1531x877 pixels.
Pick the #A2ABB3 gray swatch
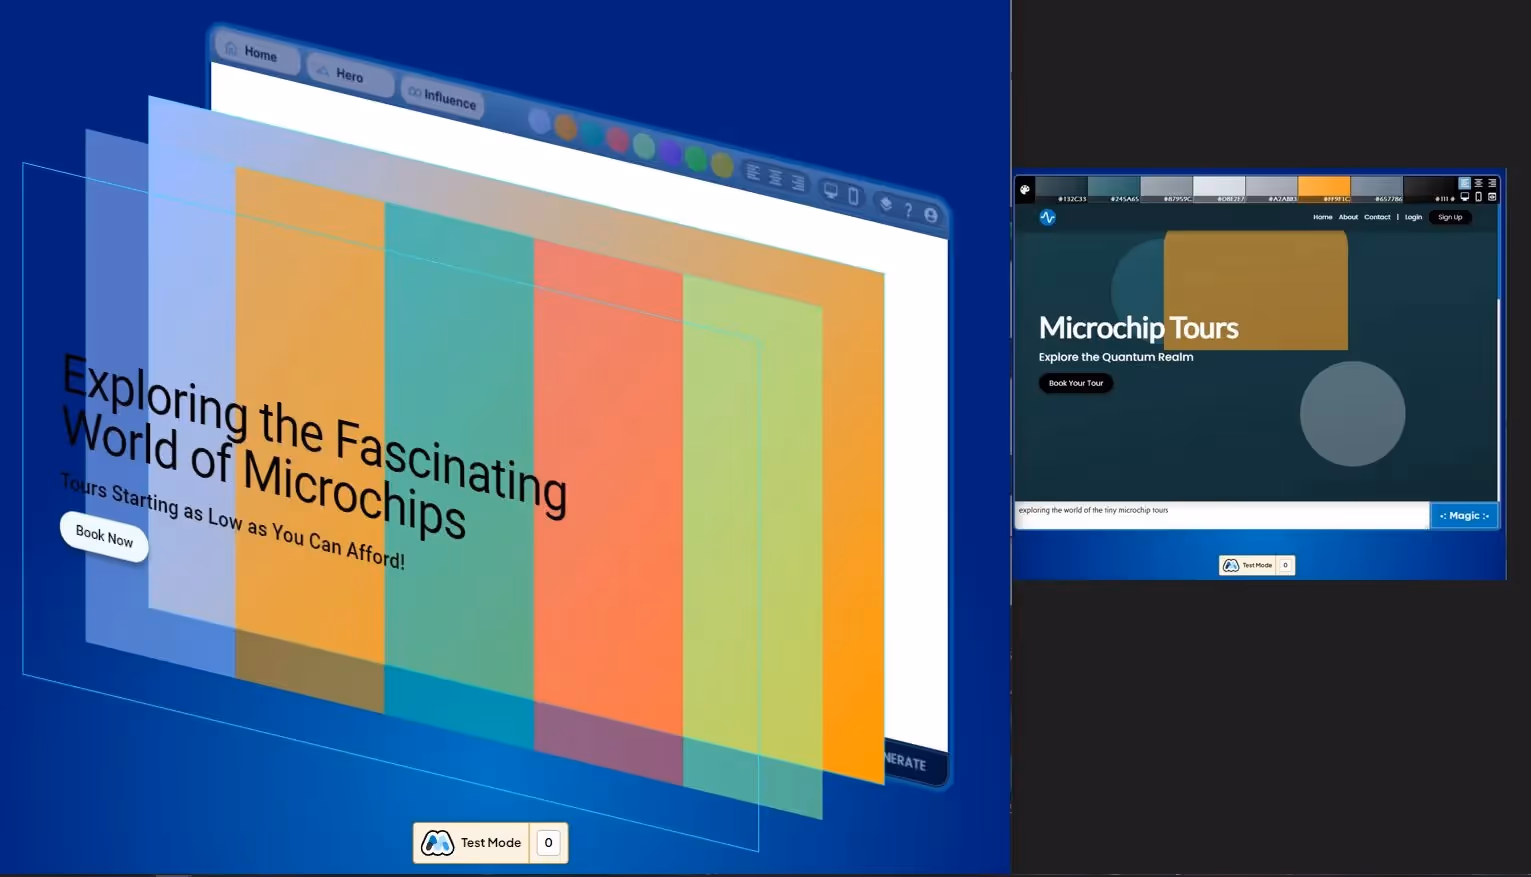click(1272, 189)
